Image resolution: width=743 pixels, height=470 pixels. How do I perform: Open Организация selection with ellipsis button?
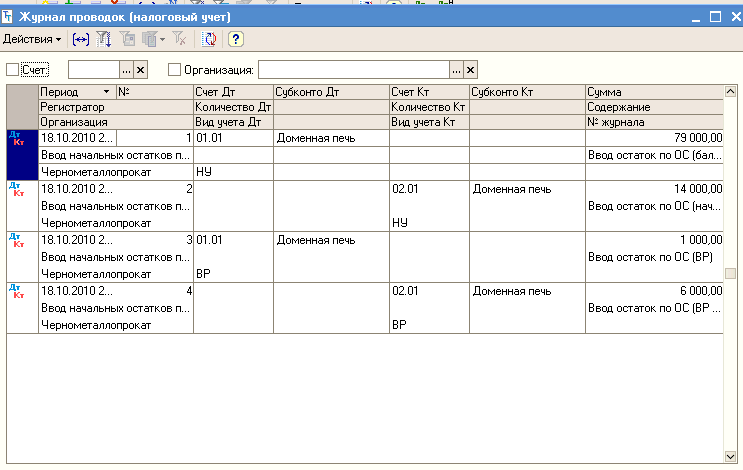(x=456, y=70)
